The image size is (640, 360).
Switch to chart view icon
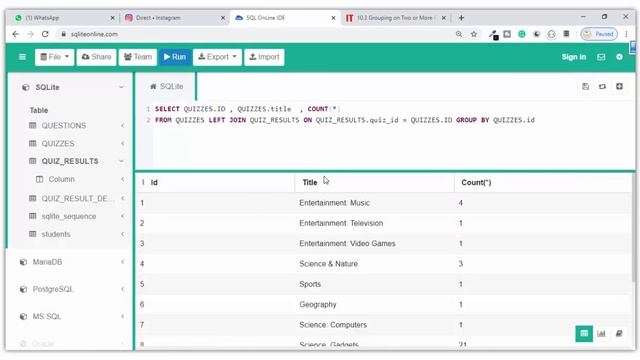[601, 333]
